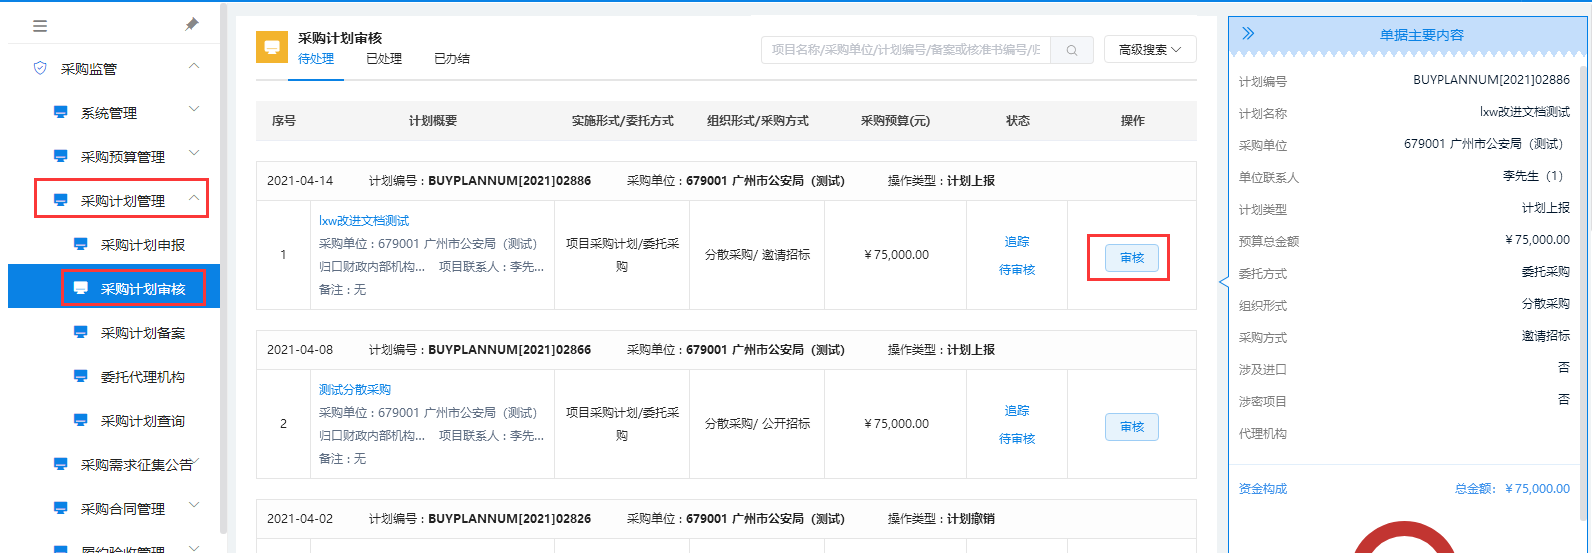This screenshot has width=1592, height=553.
Task: Collapse the 采购计划管理 menu chevron
Action: coord(194,199)
